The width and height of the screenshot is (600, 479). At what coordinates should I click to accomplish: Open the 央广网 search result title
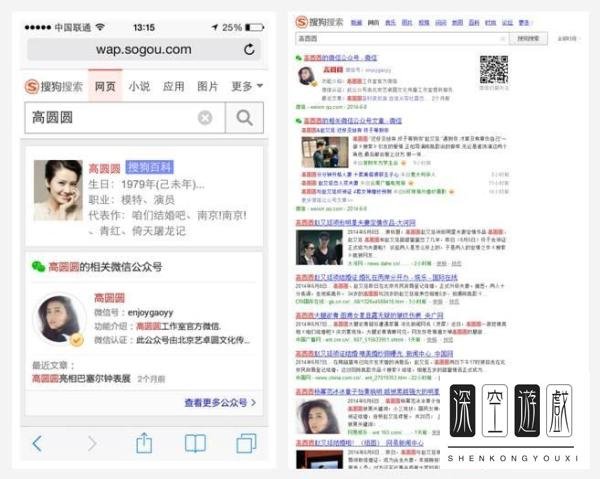pos(370,316)
